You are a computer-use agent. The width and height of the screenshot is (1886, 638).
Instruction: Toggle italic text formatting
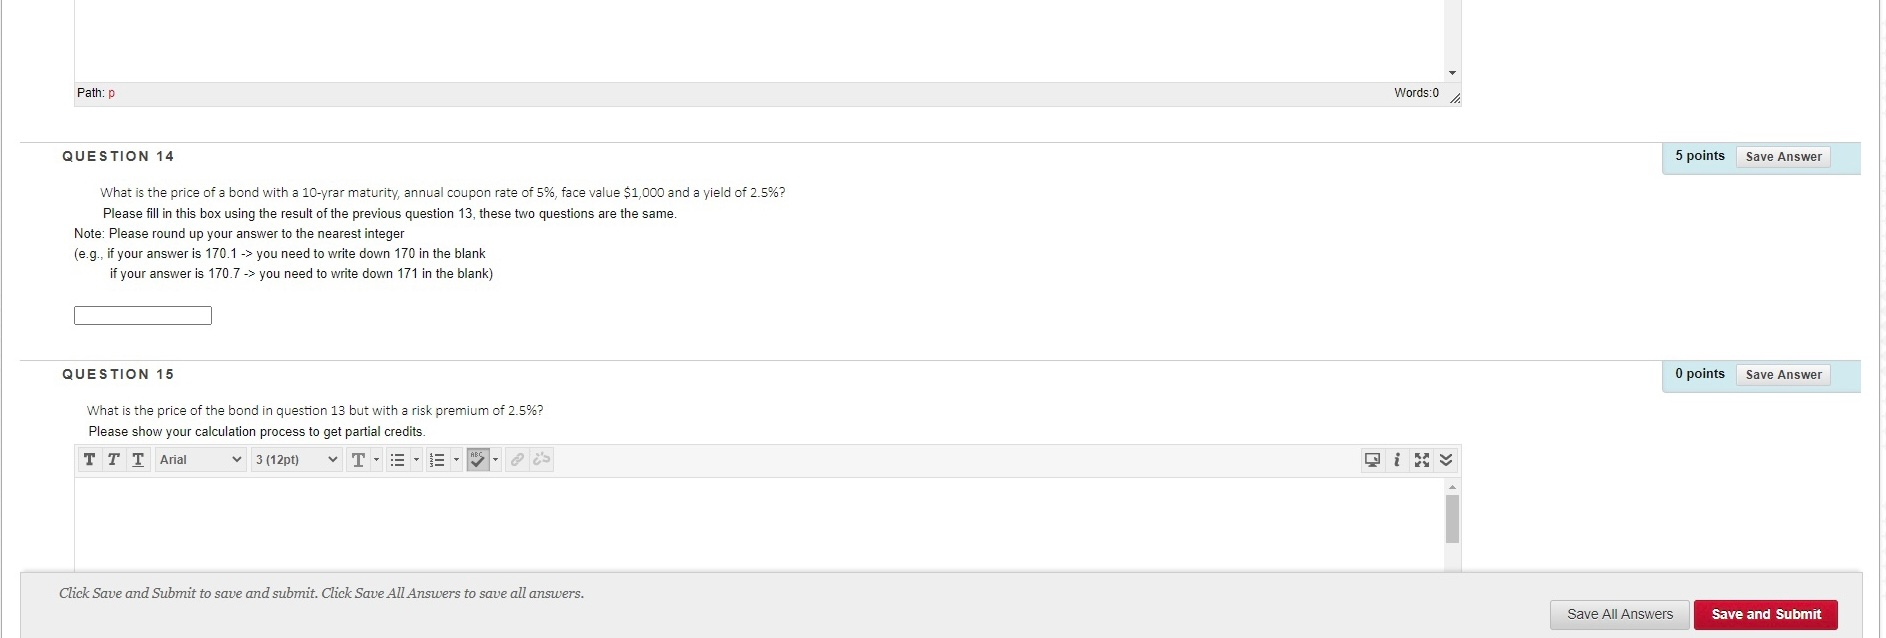(x=114, y=460)
